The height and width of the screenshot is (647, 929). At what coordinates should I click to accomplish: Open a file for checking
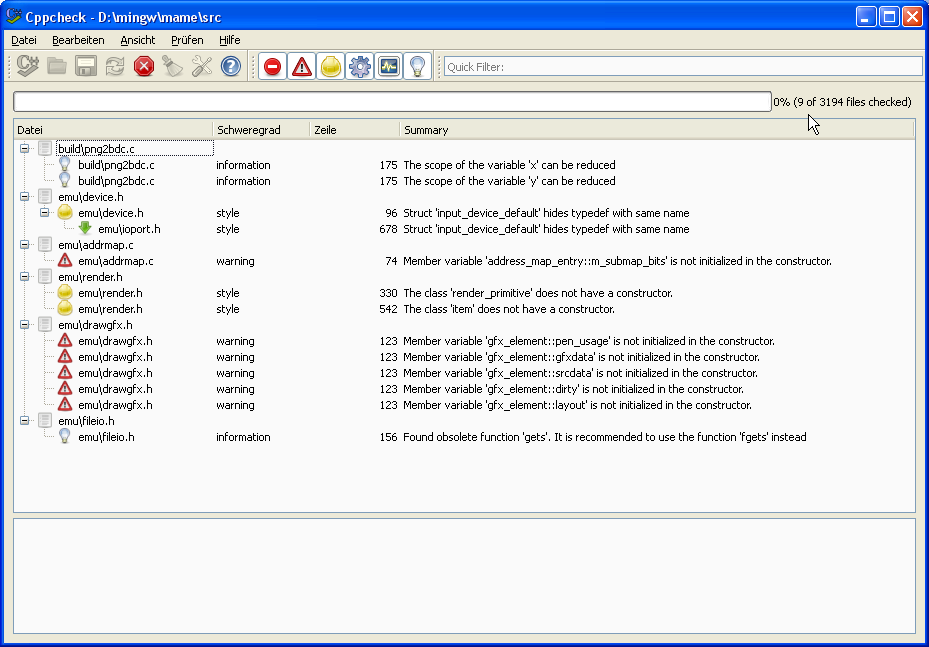pos(56,66)
